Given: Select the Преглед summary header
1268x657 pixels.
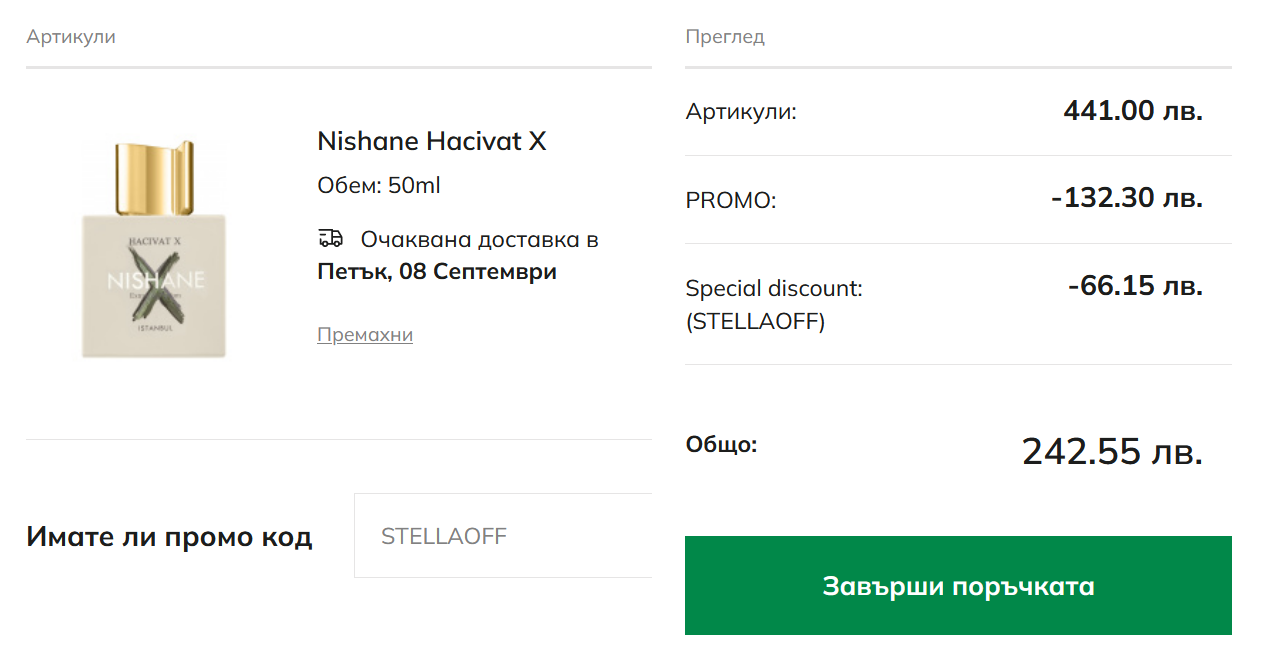Looking at the screenshot, I should point(725,37).
